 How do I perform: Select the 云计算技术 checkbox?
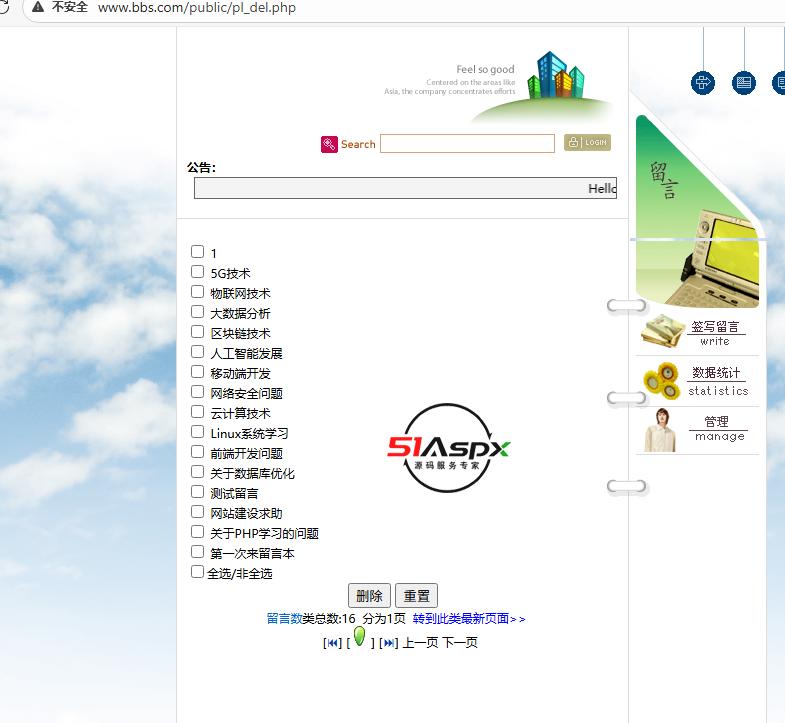197,412
